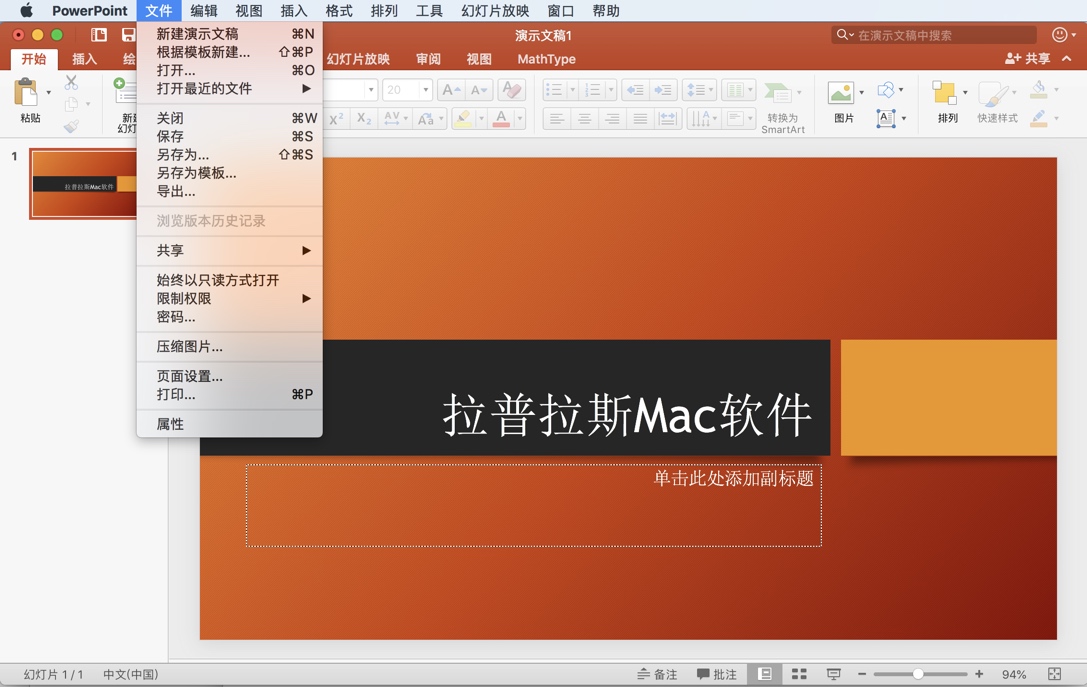The height and width of the screenshot is (687, 1087).
Task: Toggle center text alignment
Action: point(583,117)
